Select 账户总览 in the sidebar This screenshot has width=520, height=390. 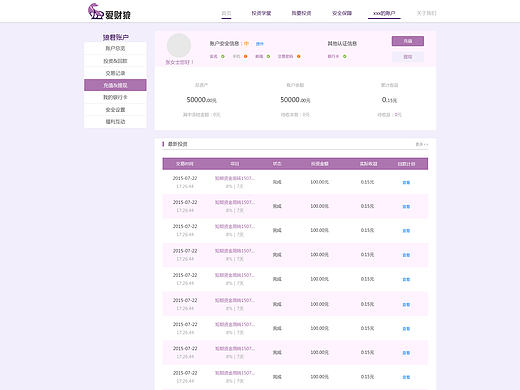(x=115, y=49)
